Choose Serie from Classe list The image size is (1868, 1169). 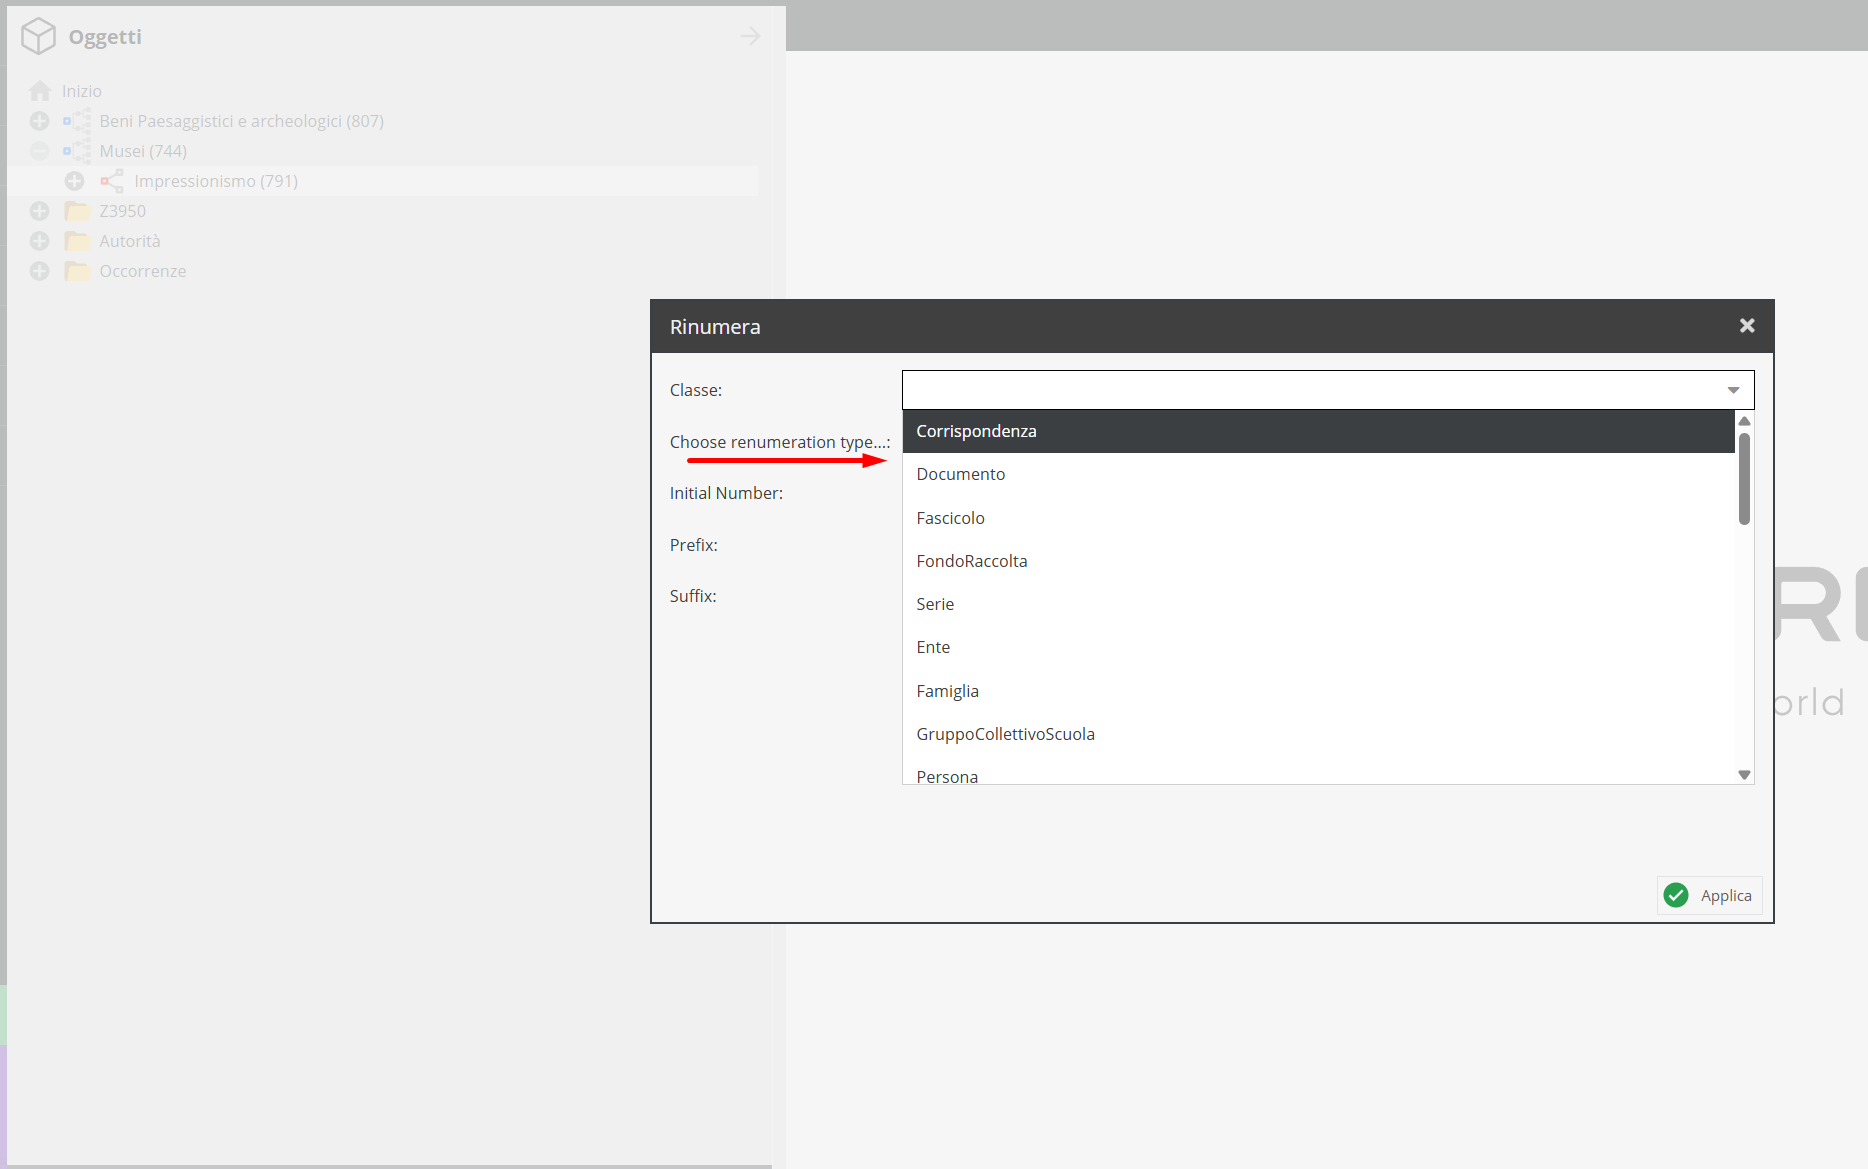[1318, 604]
